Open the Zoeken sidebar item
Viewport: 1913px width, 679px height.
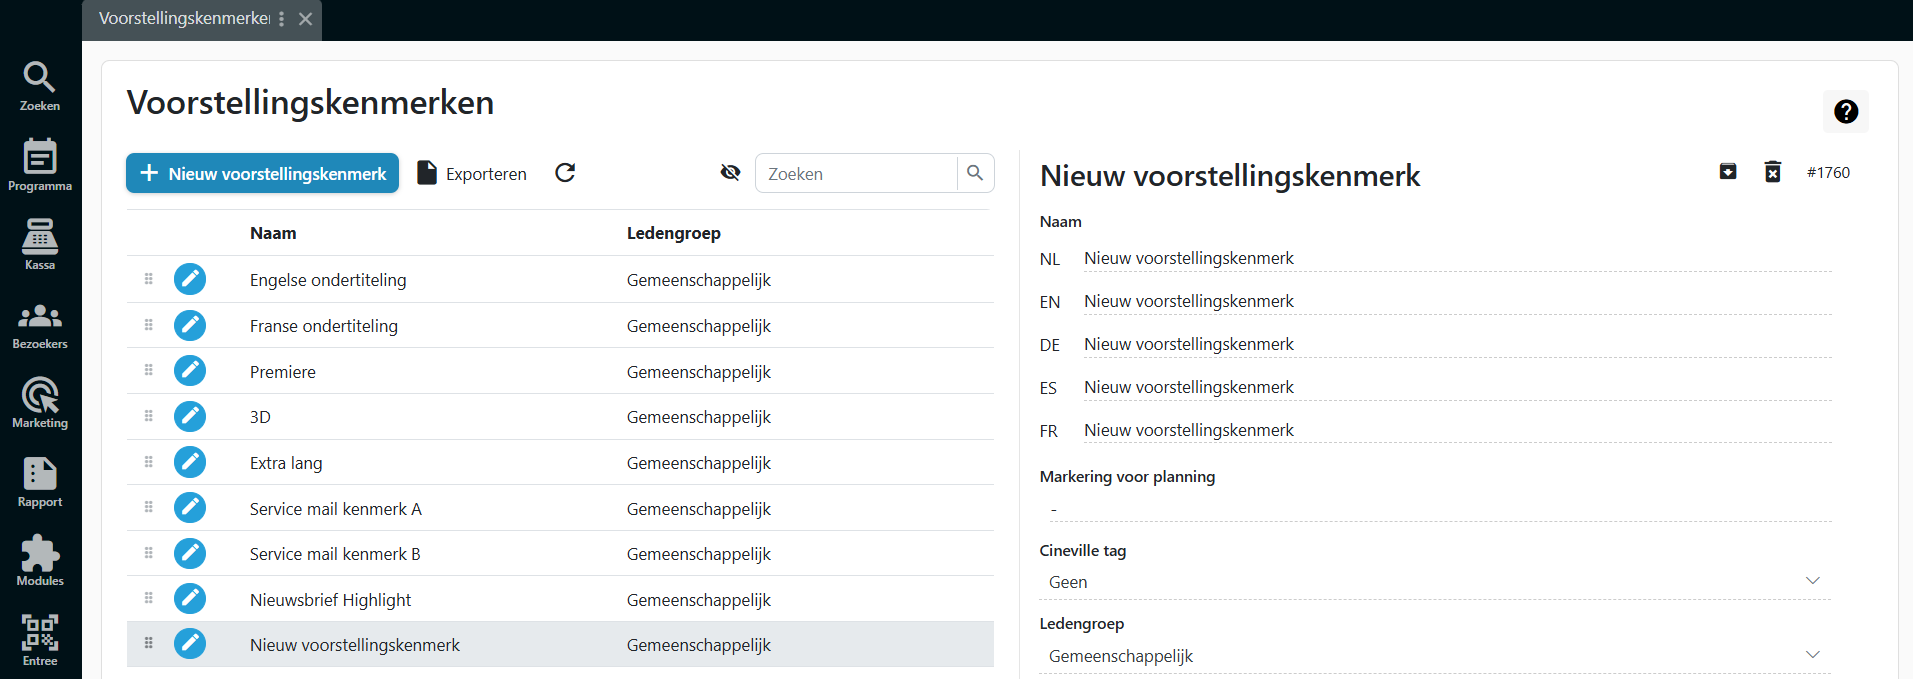[x=40, y=86]
